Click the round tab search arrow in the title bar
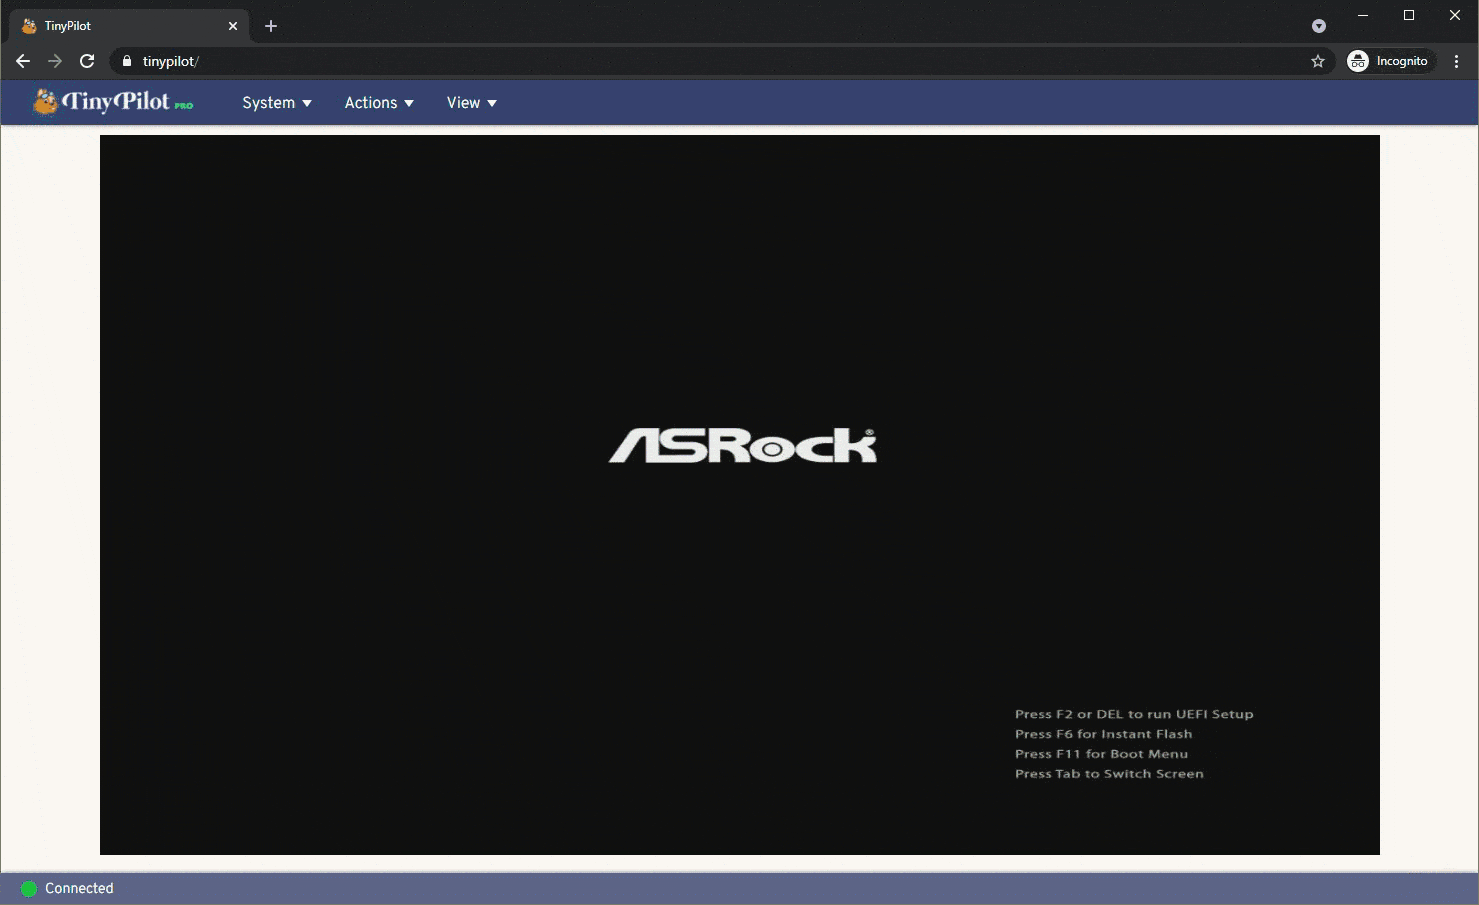The width and height of the screenshot is (1479, 905). tap(1319, 26)
